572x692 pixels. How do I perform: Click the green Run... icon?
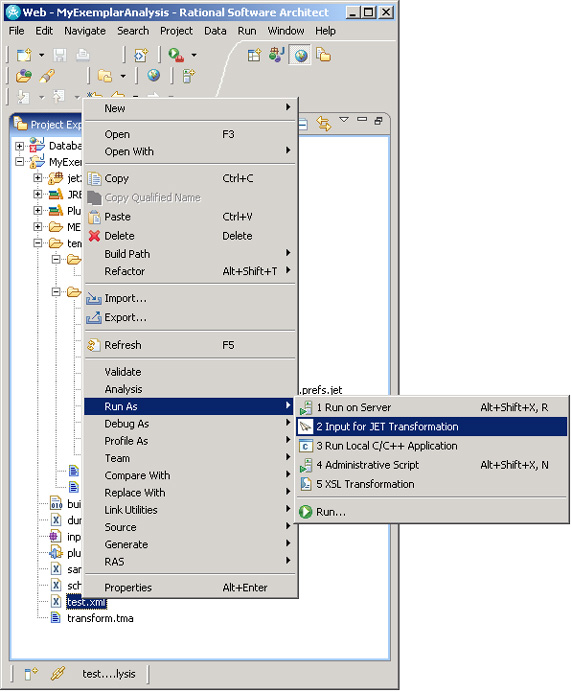click(305, 512)
